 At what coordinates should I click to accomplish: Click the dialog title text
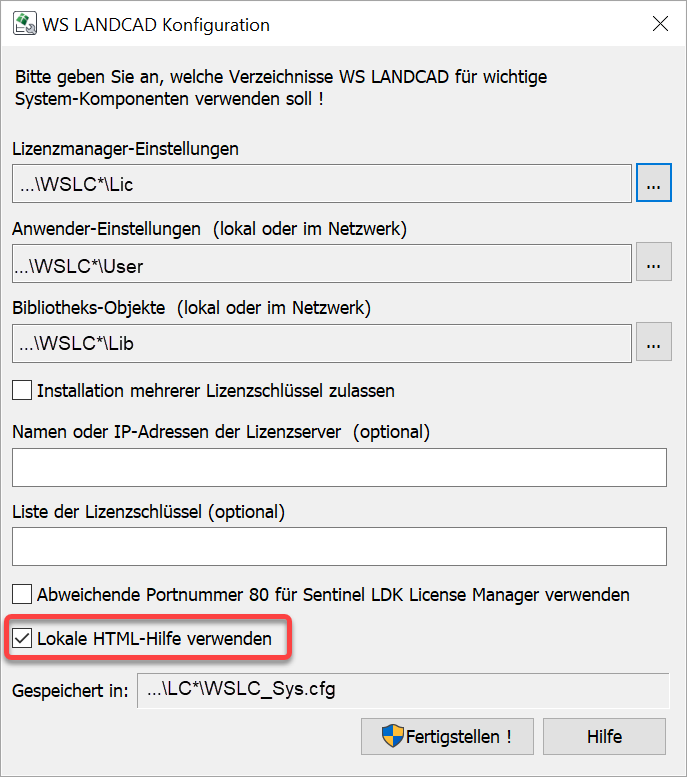pyautogui.click(x=156, y=24)
